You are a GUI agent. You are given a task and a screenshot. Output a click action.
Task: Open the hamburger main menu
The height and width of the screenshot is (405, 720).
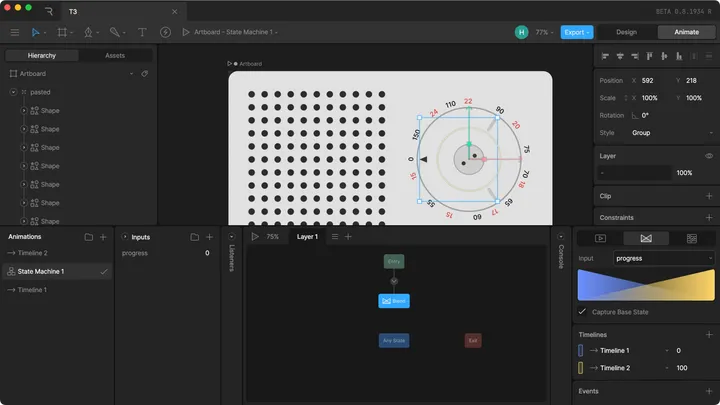pos(14,32)
